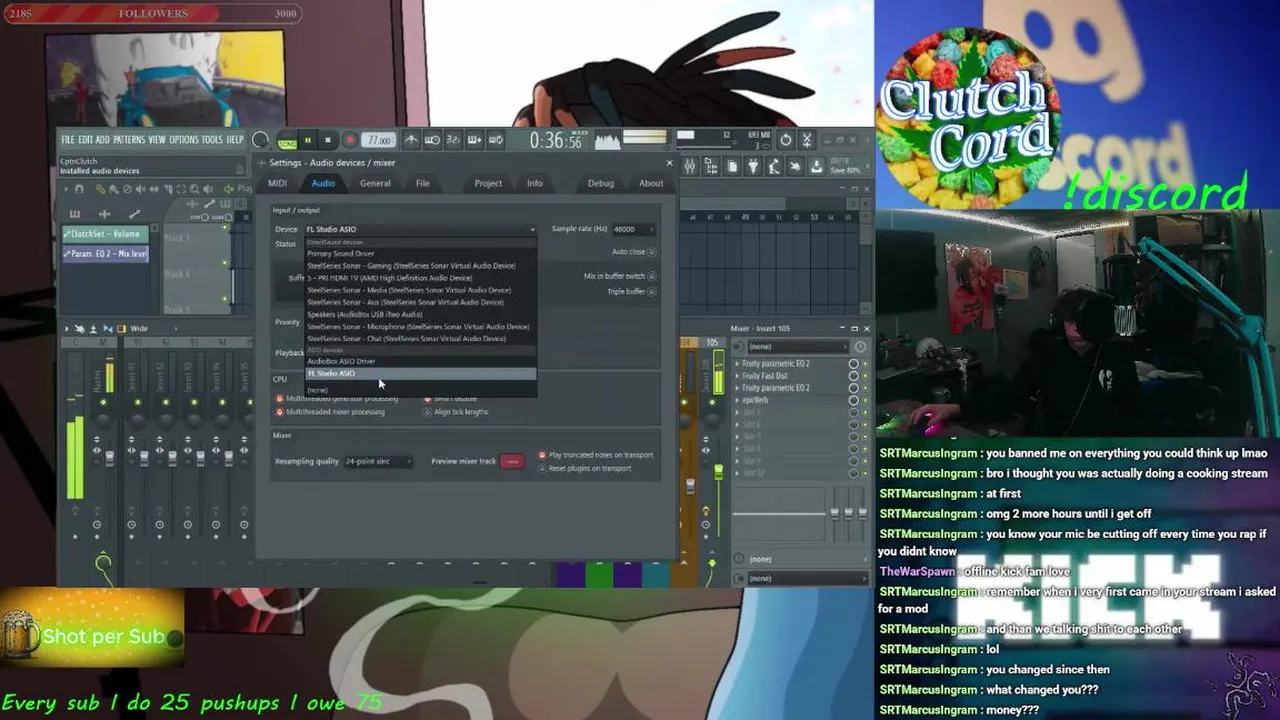Open the OPTIONS menu
The height and width of the screenshot is (720, 1280).
(x=184, y=140)
